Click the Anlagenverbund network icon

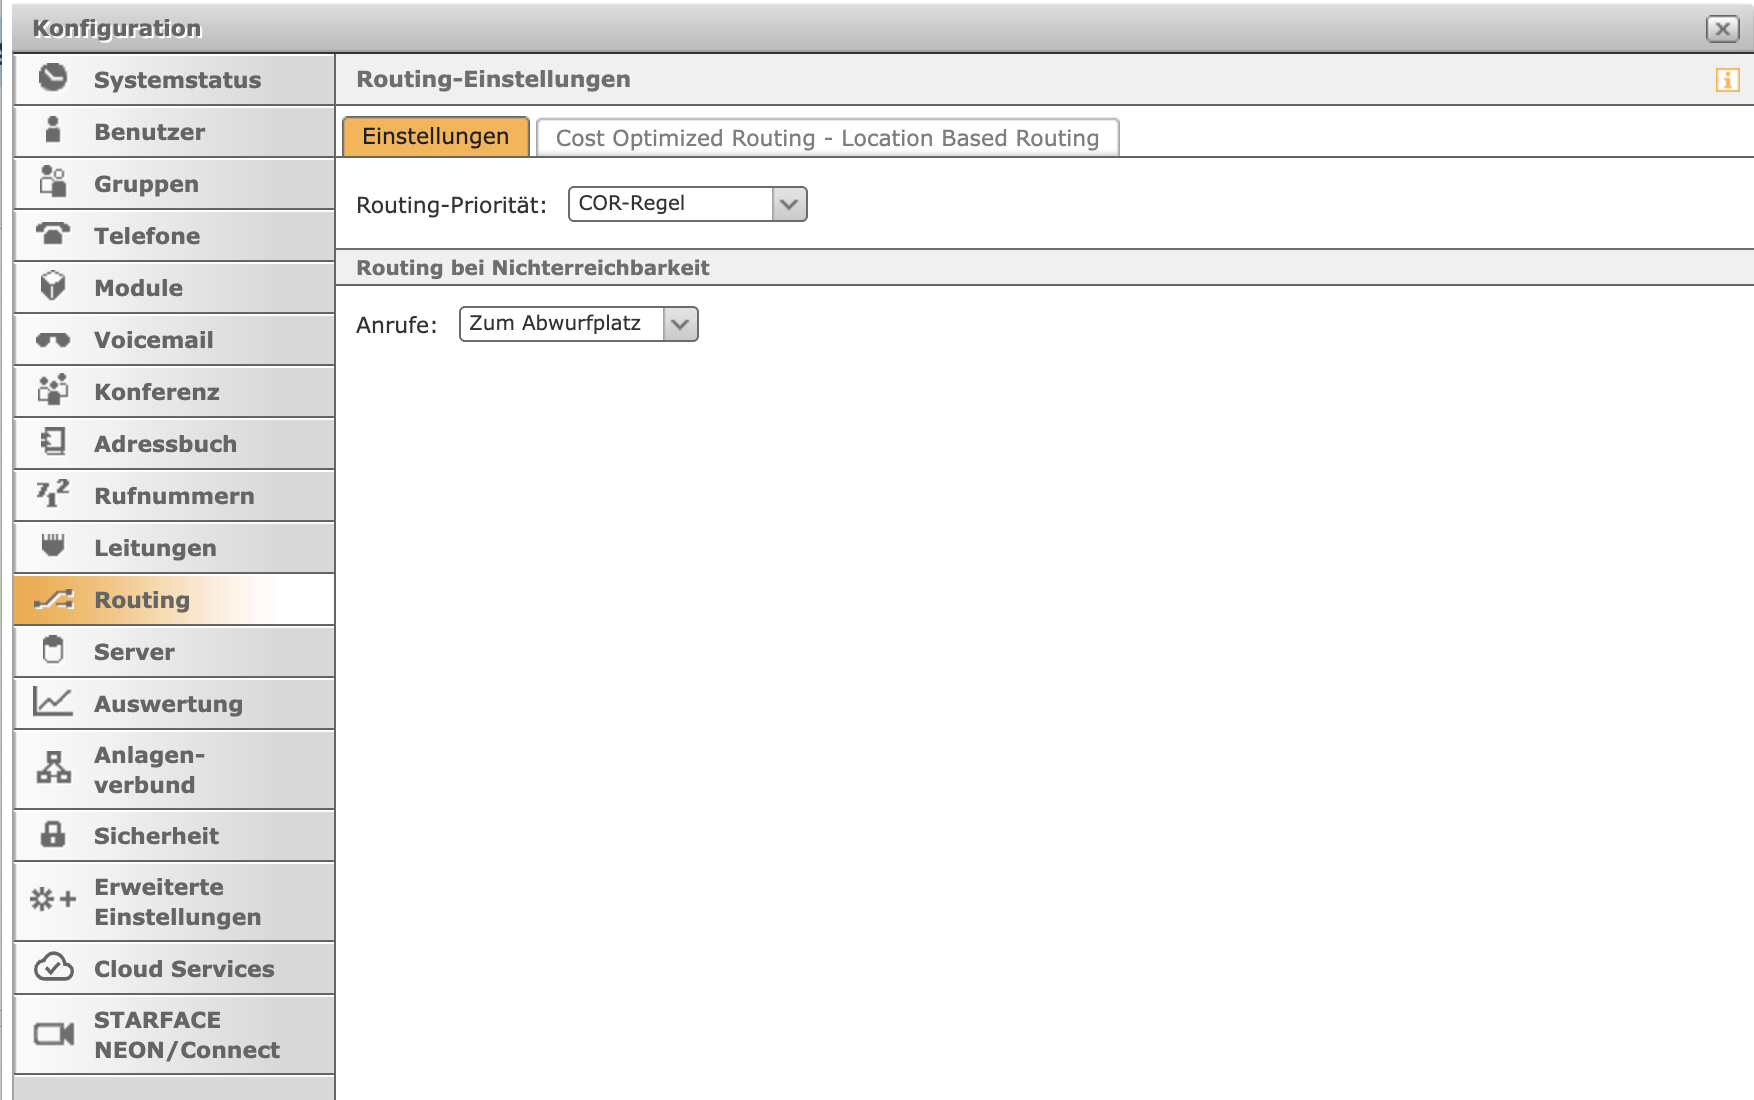tap(53, 767)
